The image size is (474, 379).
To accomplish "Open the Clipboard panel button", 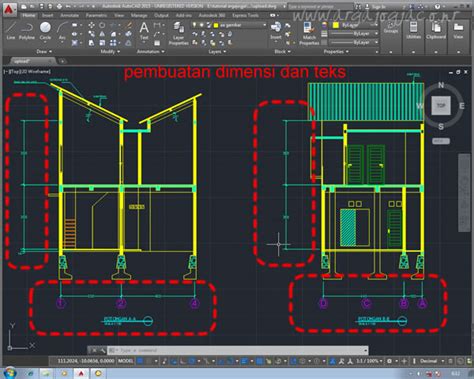I will click(436, 31).
